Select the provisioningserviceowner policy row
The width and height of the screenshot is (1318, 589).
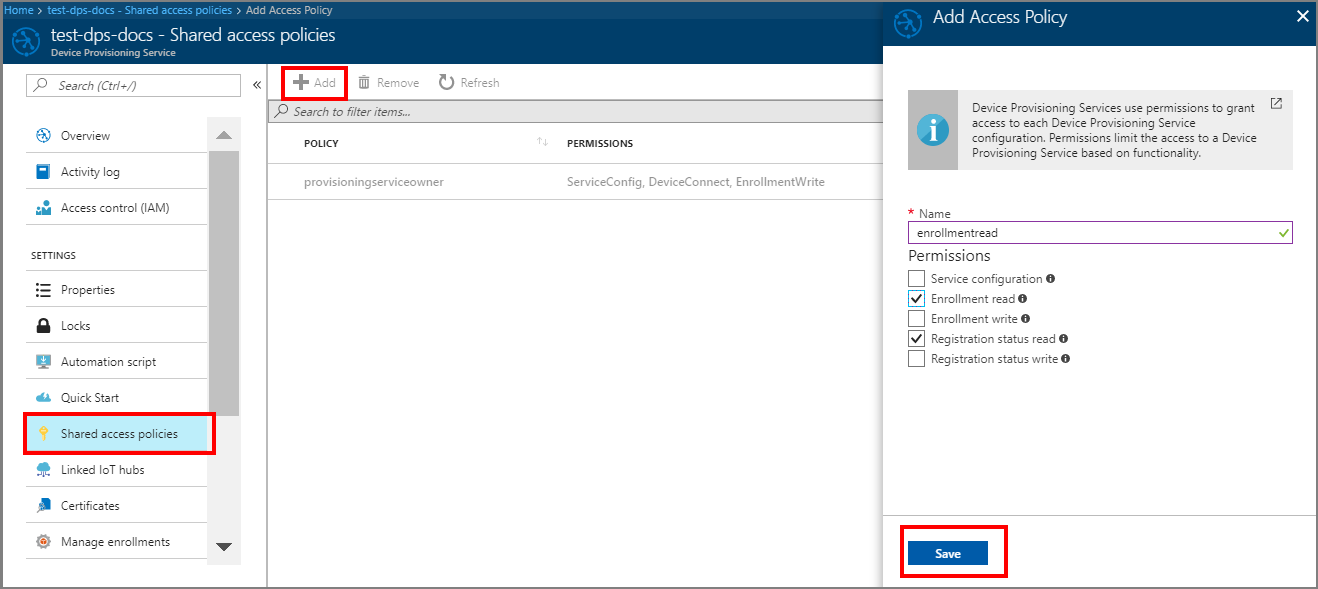(575, 182)
